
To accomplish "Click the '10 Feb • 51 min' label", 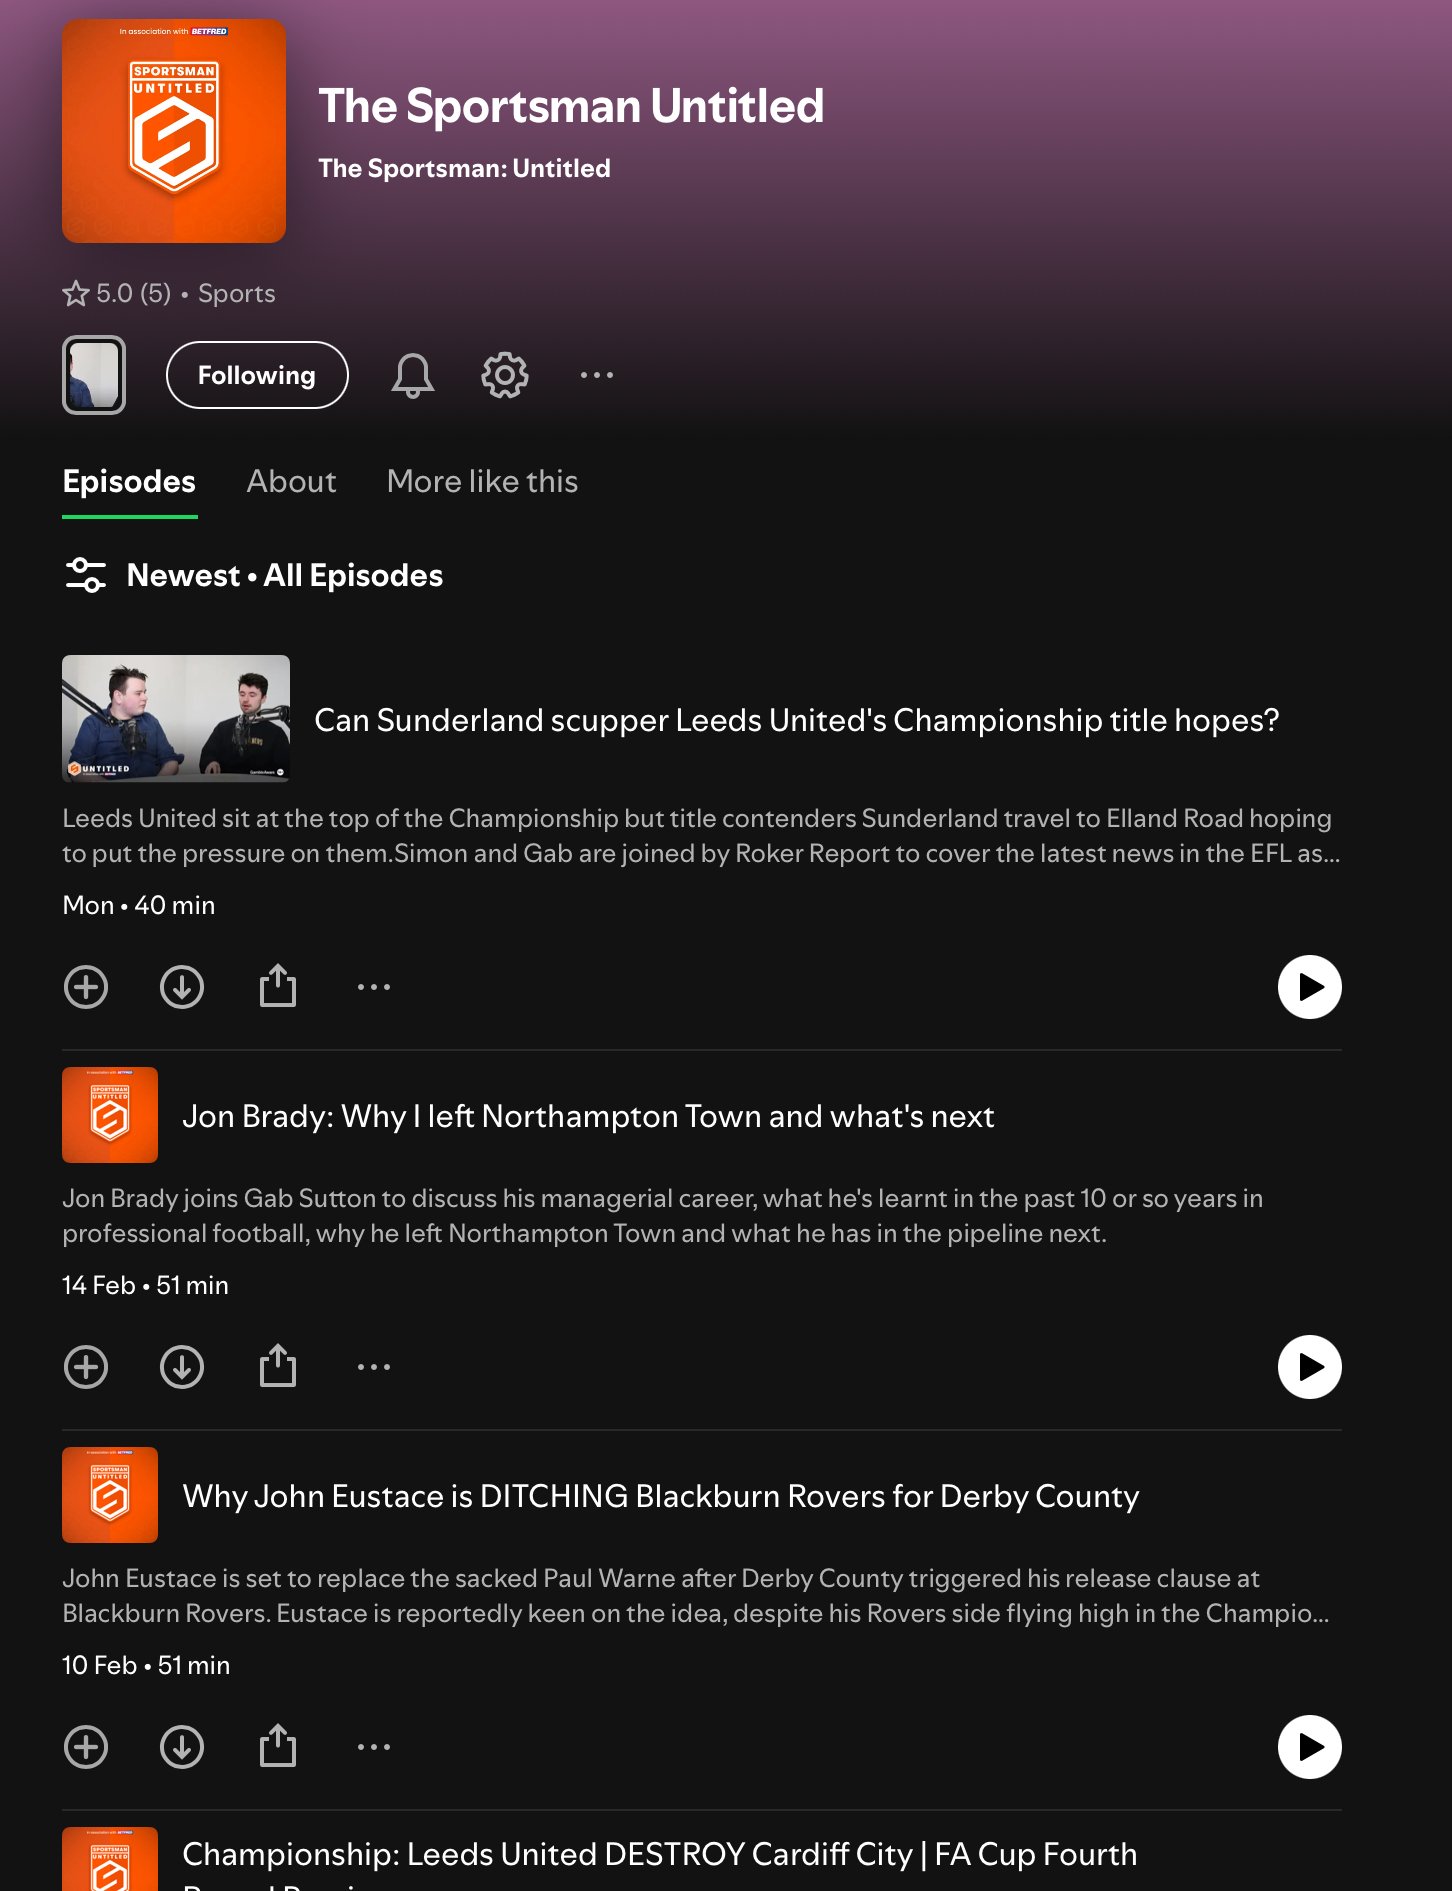I will pyautogui.click(x=146, y=1665).
